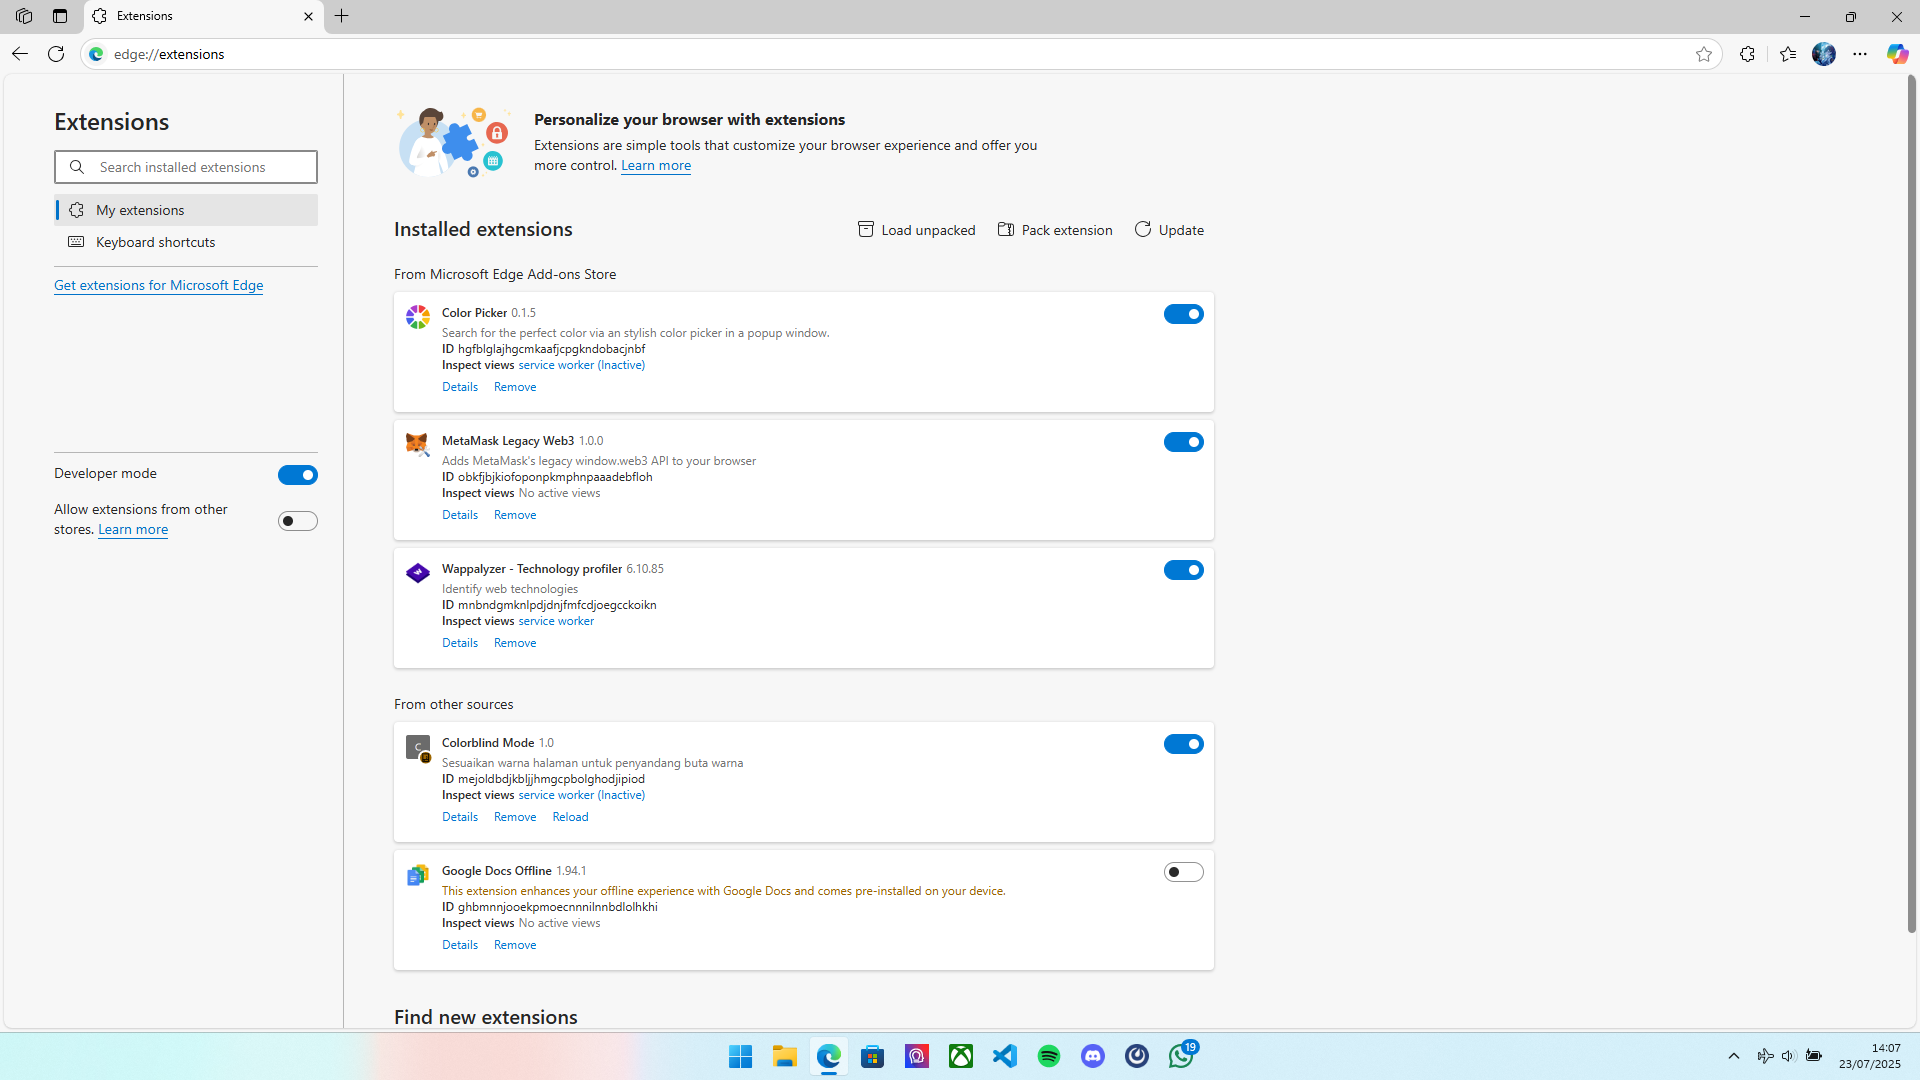Click Pack extension button
The height and width of the screenshot is (1080, 1920).
click(x=1055, y=230)
